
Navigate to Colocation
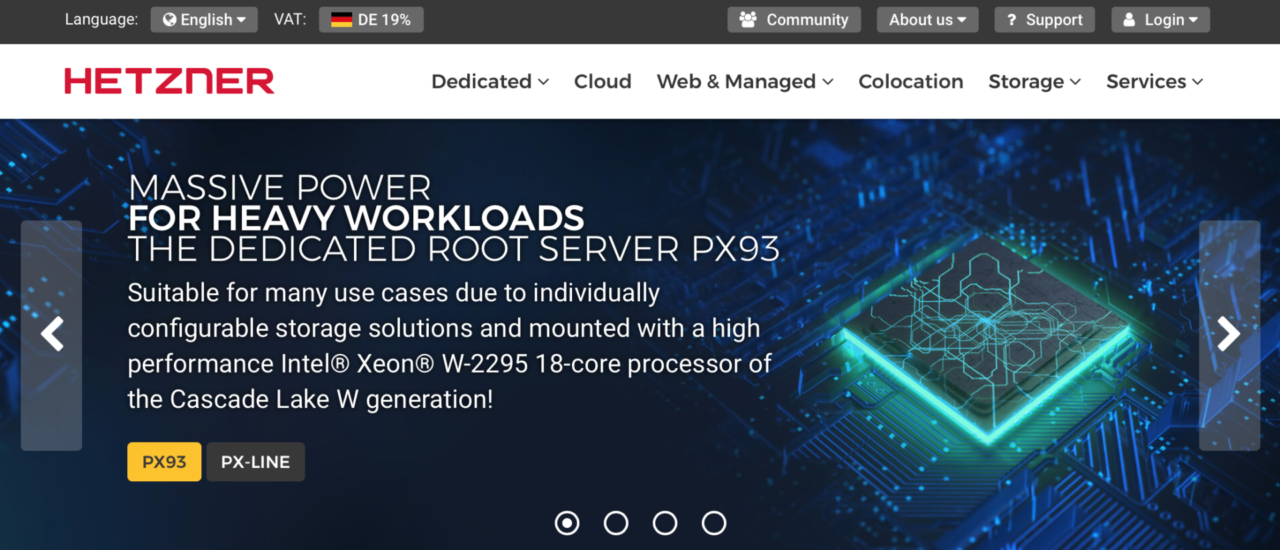[x=911, y=82]
